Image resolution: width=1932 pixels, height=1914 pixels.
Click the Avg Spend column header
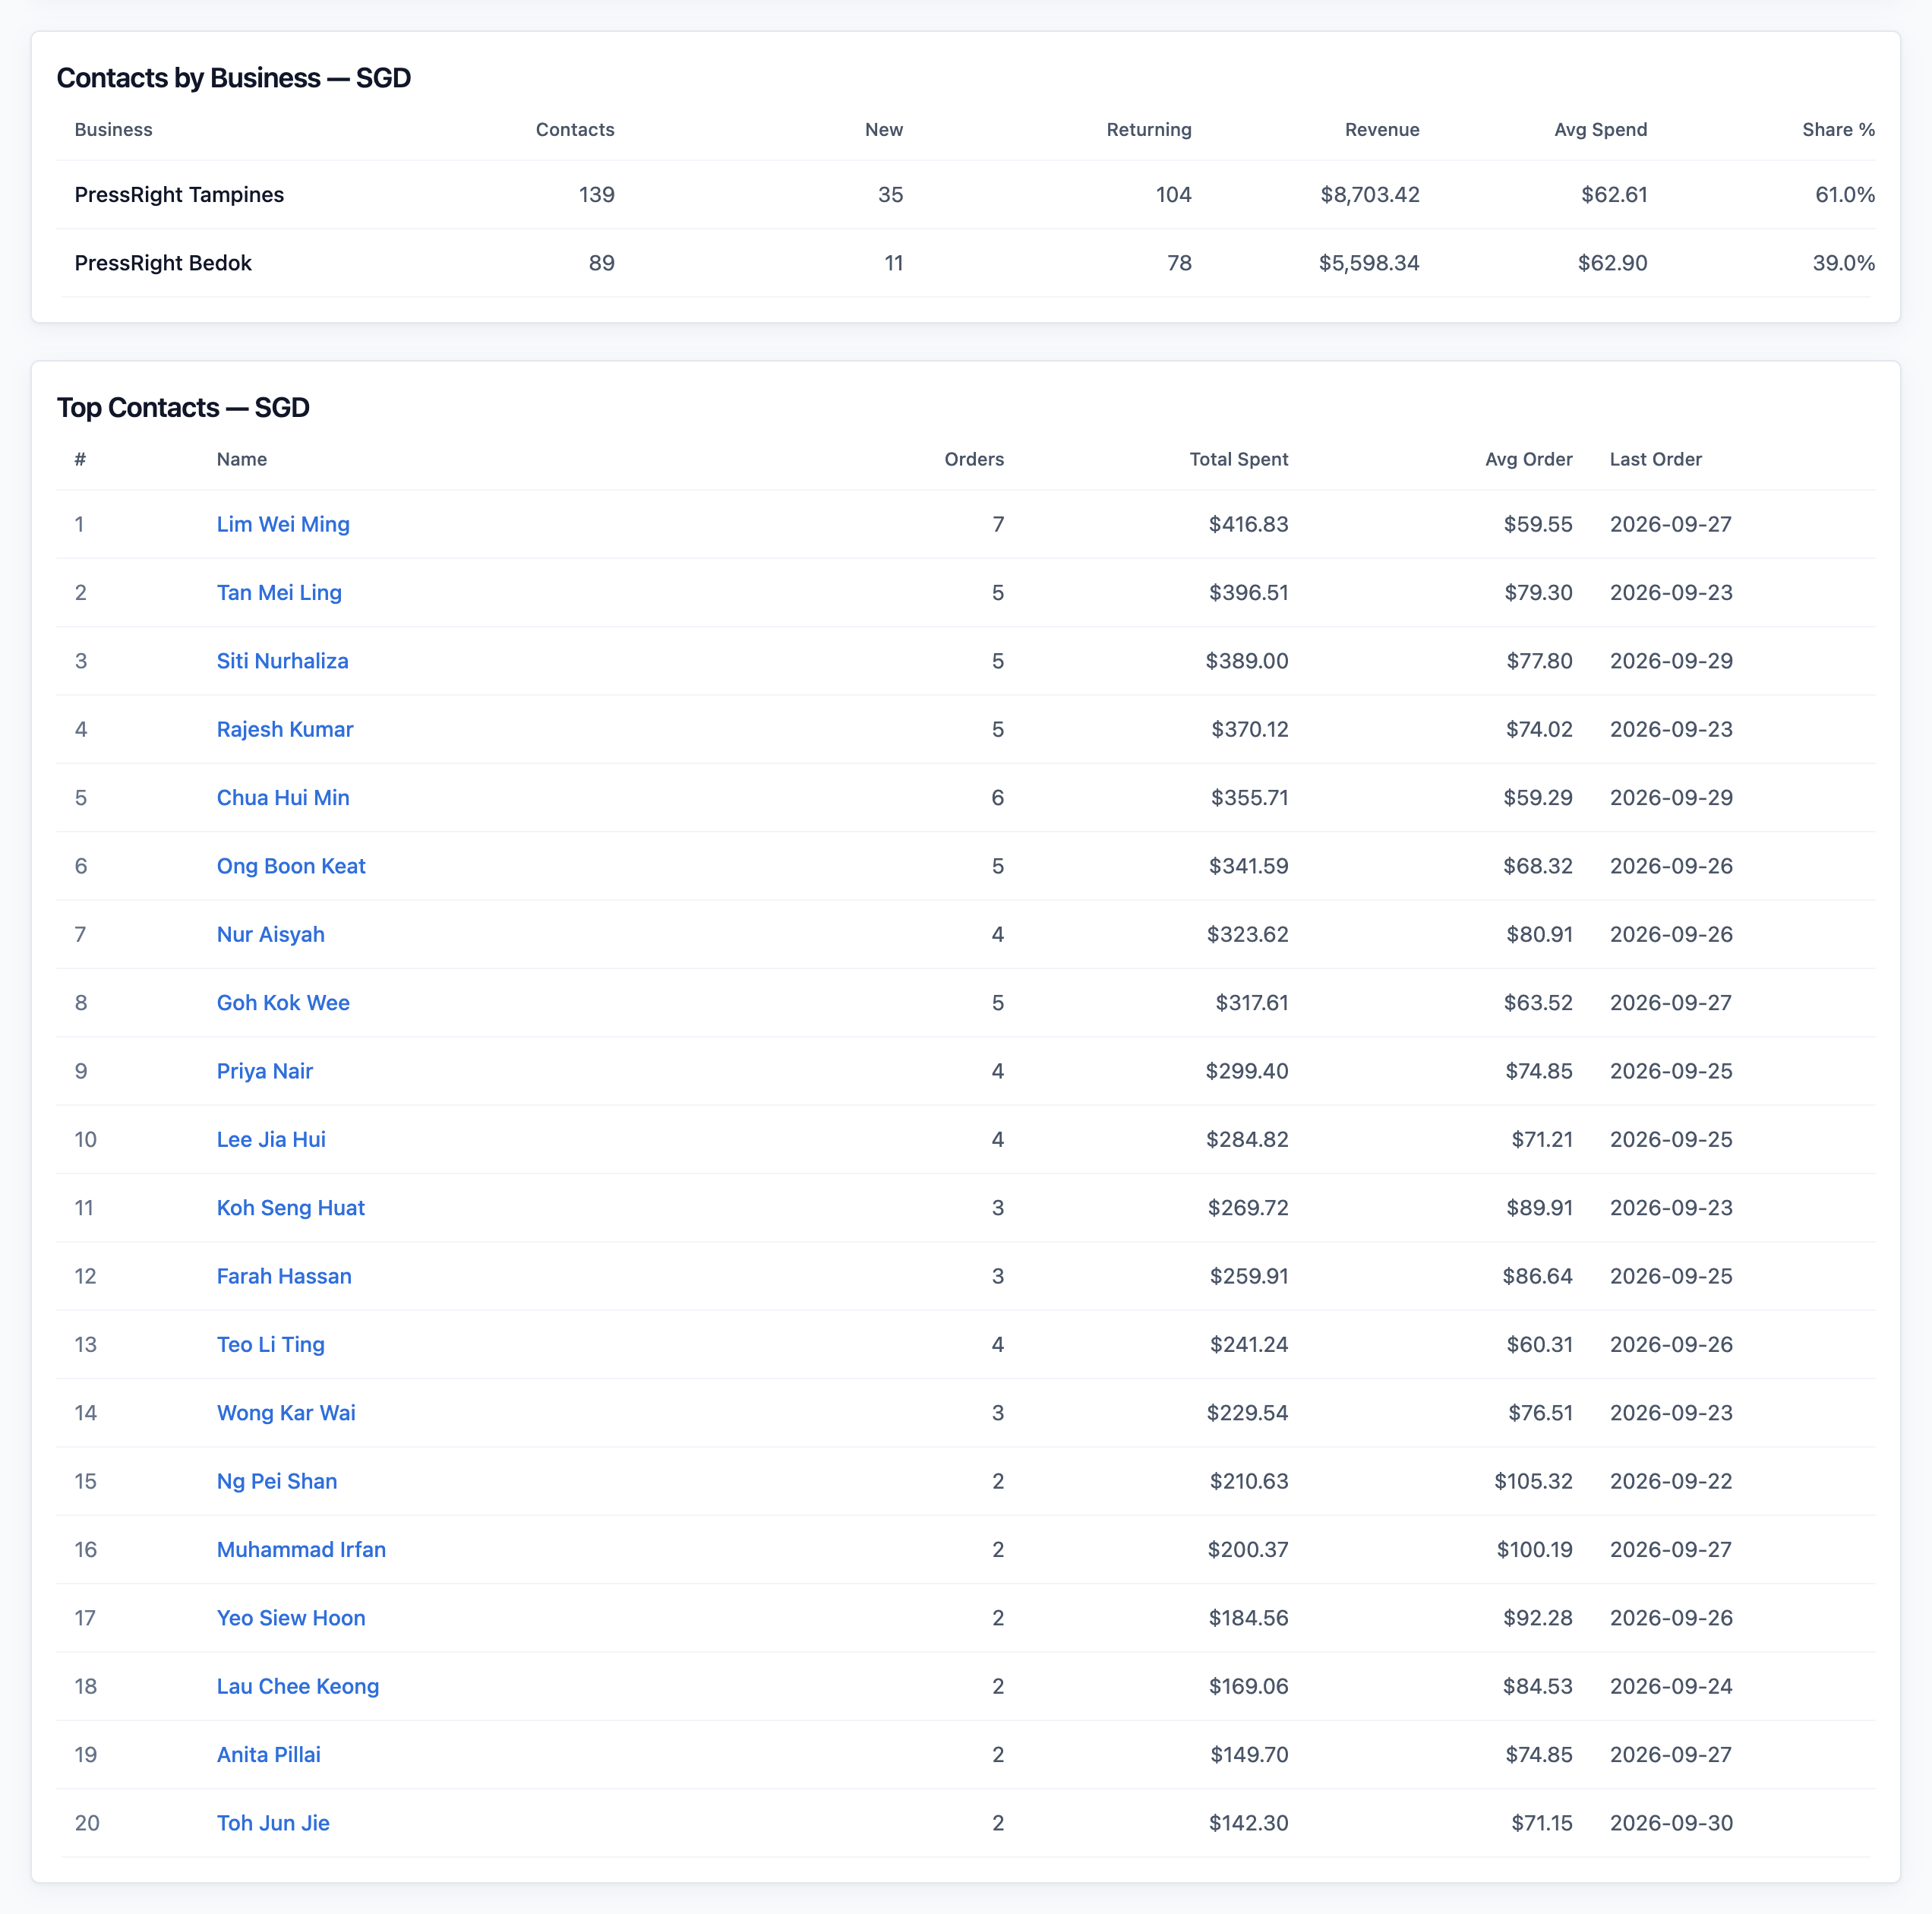pos(1600,129)
